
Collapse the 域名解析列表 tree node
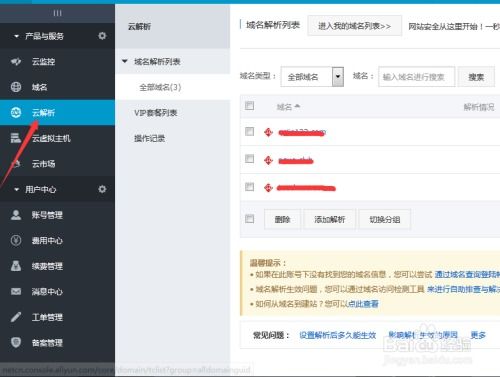[x=125, y=61]
